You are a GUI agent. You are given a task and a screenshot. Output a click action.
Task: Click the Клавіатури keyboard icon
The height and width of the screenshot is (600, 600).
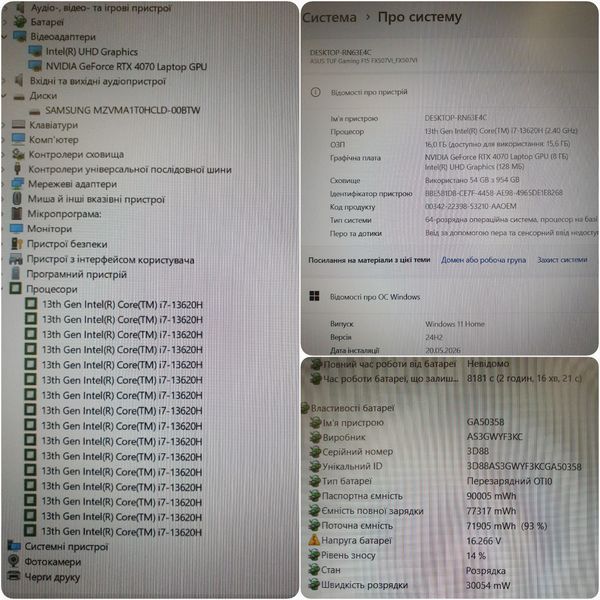(18, 125)
